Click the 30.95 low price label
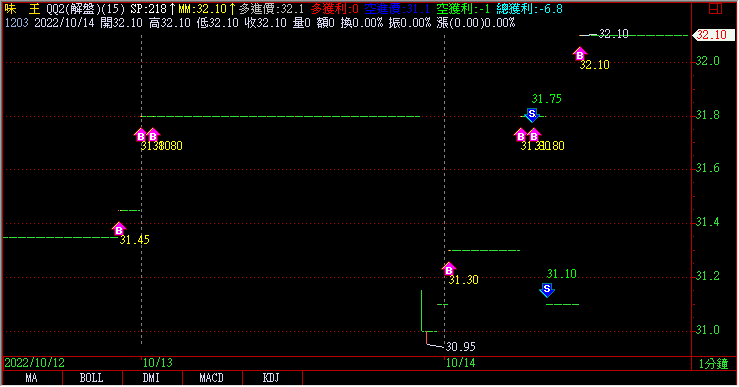This screenshot has height=387, width=739. (x=460, y=347)
